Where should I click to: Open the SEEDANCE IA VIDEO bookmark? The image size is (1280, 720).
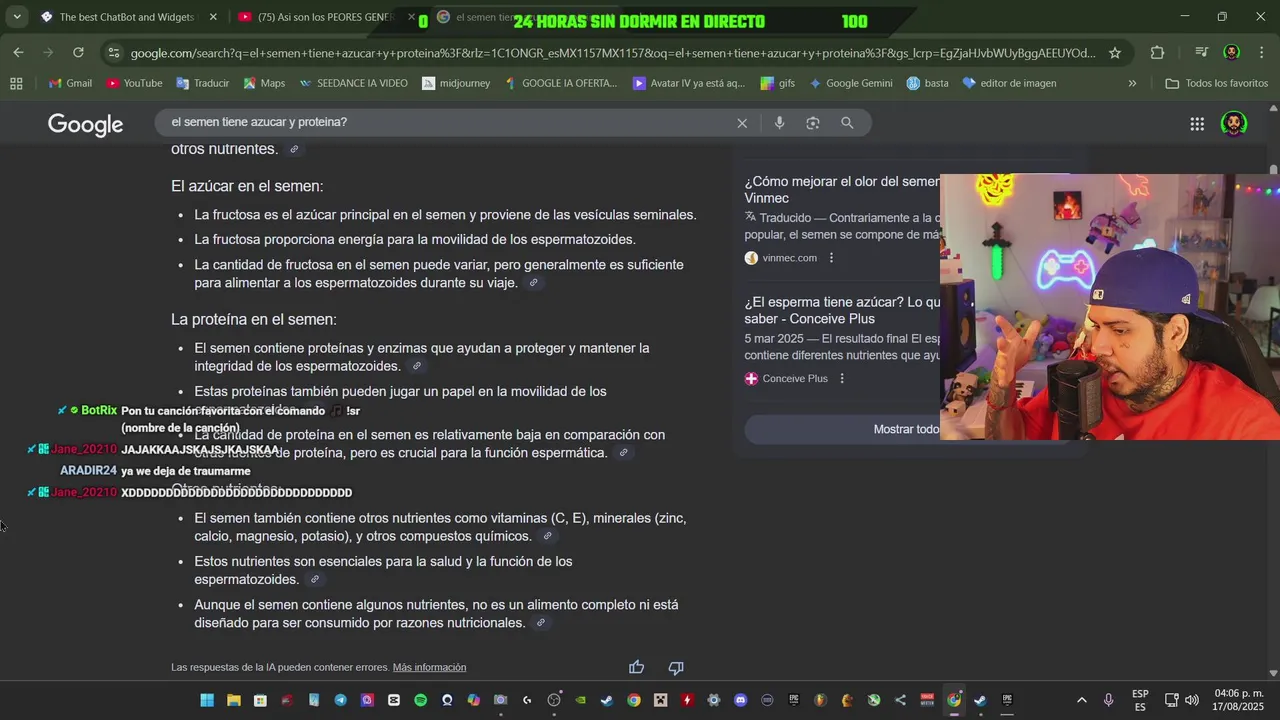[x=353, y=83]
